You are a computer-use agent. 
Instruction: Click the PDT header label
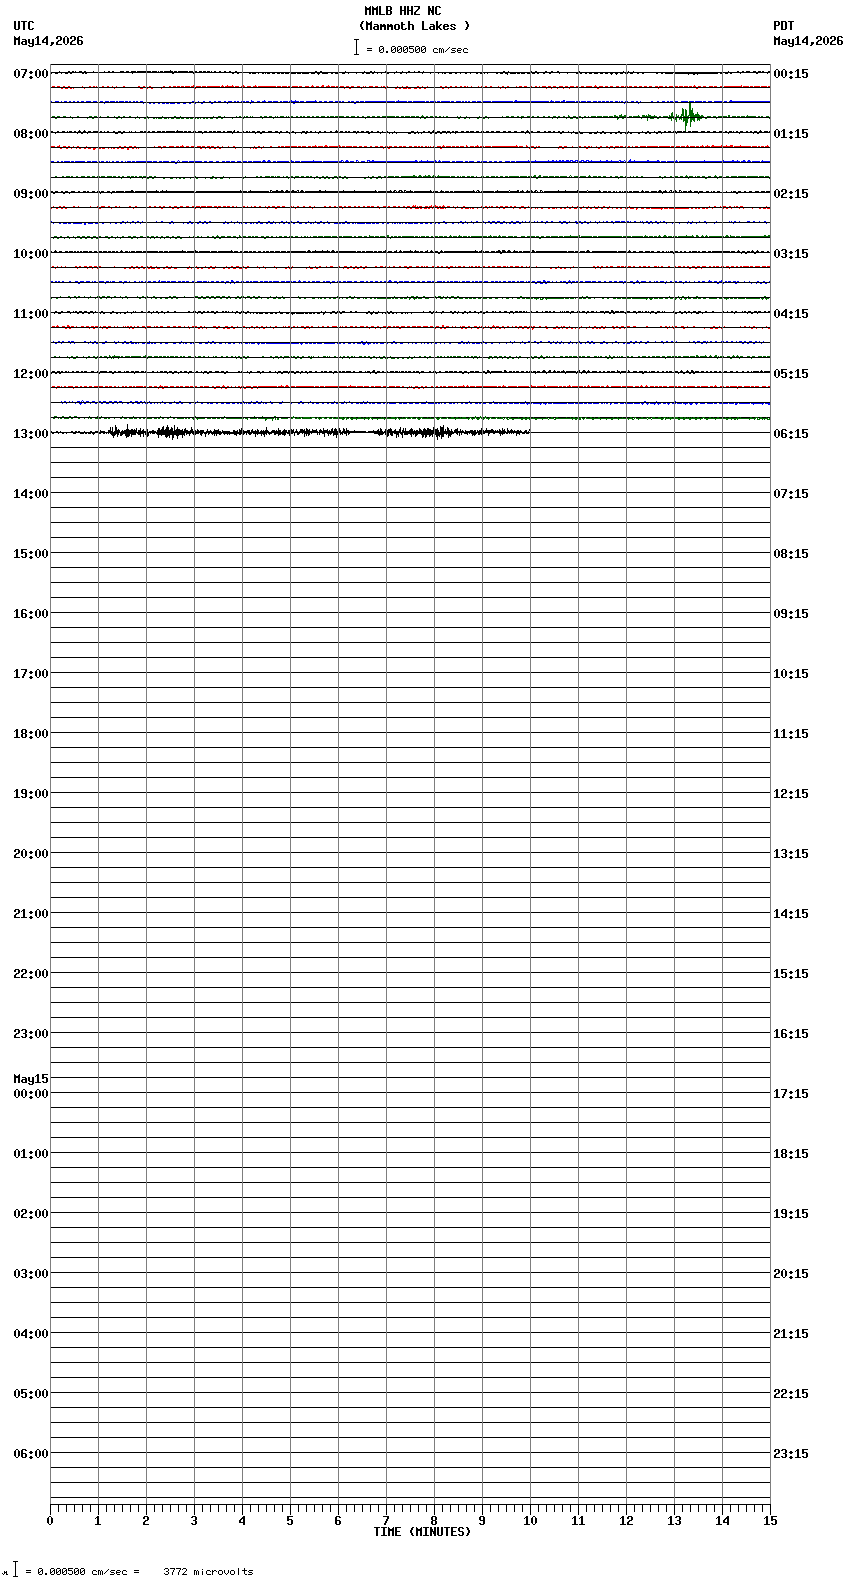point(784,26)
